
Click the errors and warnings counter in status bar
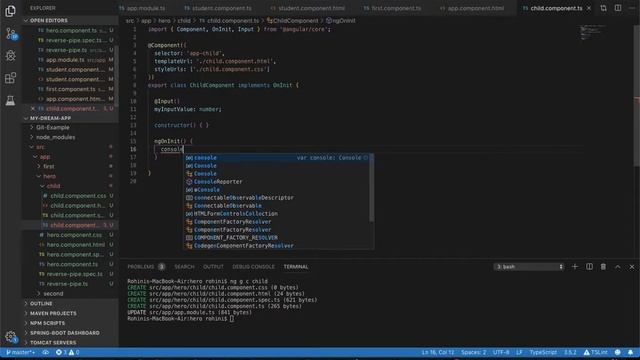coord(68,352)
